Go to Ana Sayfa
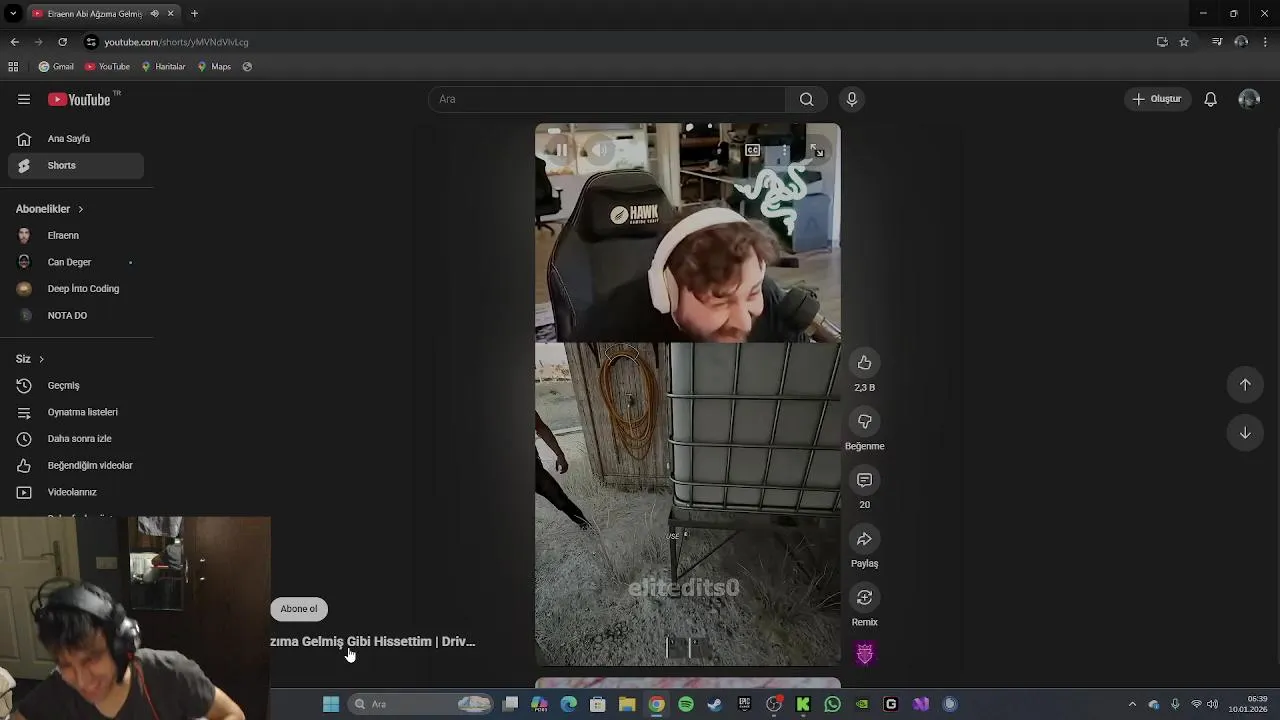Image resolution: width=1280 pixels, height=720 pixels. point(76,139)
